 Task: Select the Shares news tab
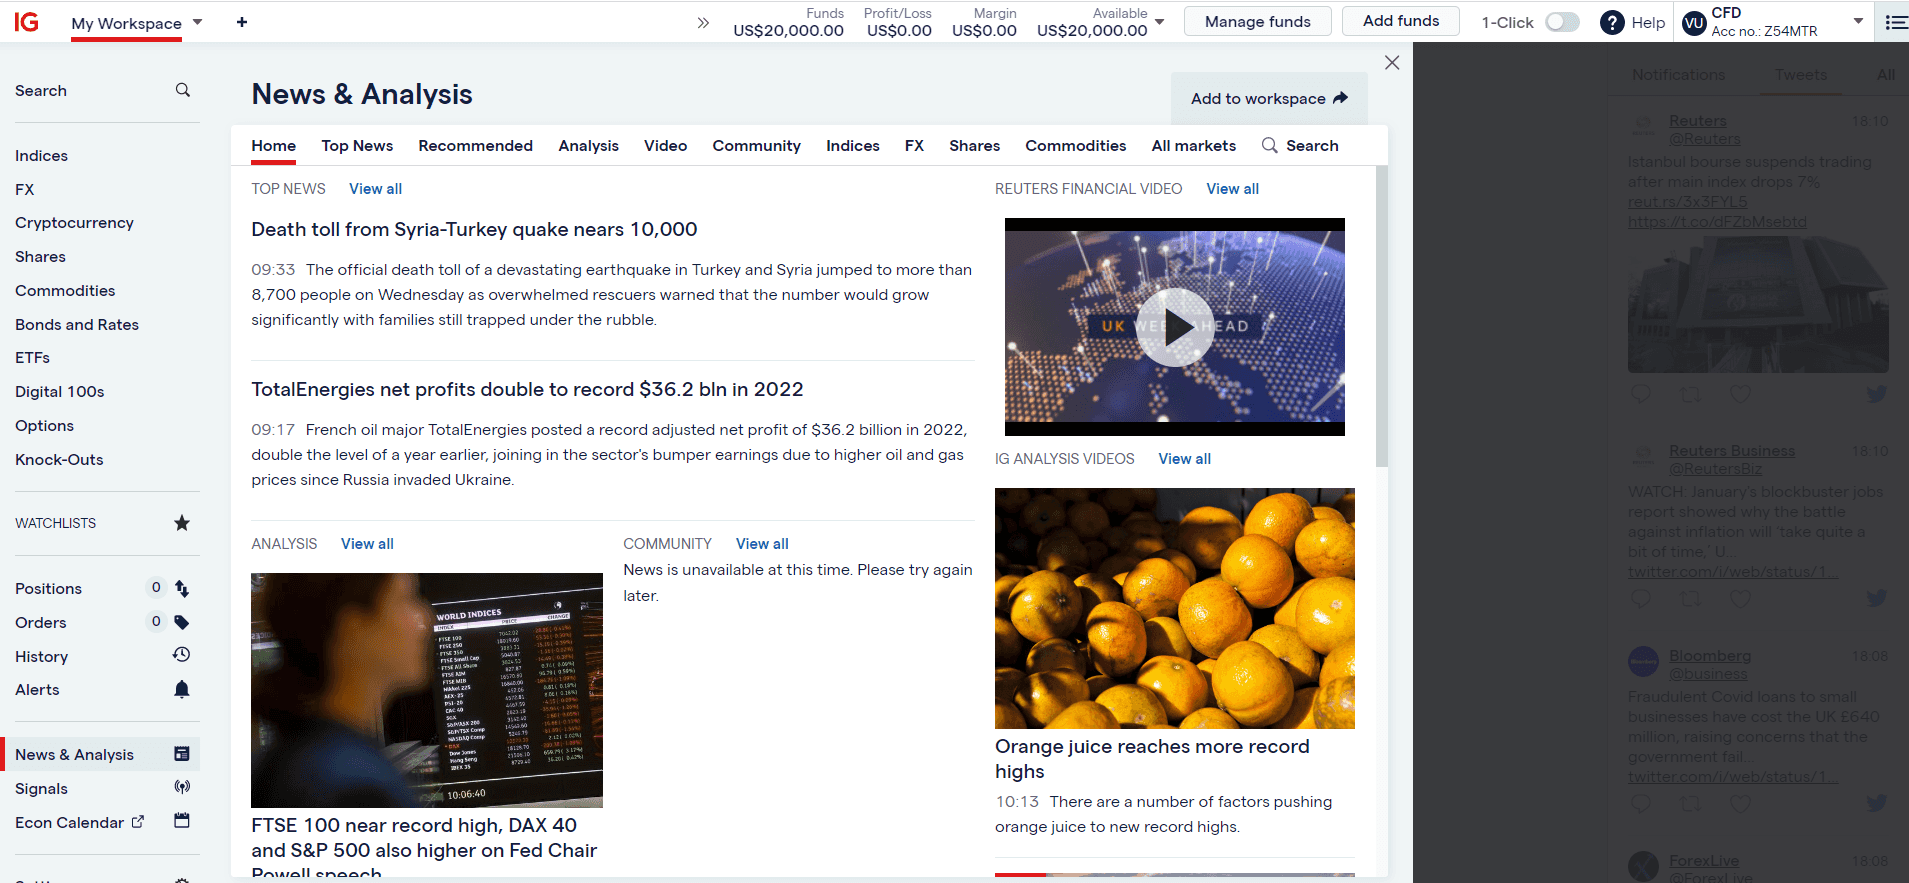coord(975,146)
